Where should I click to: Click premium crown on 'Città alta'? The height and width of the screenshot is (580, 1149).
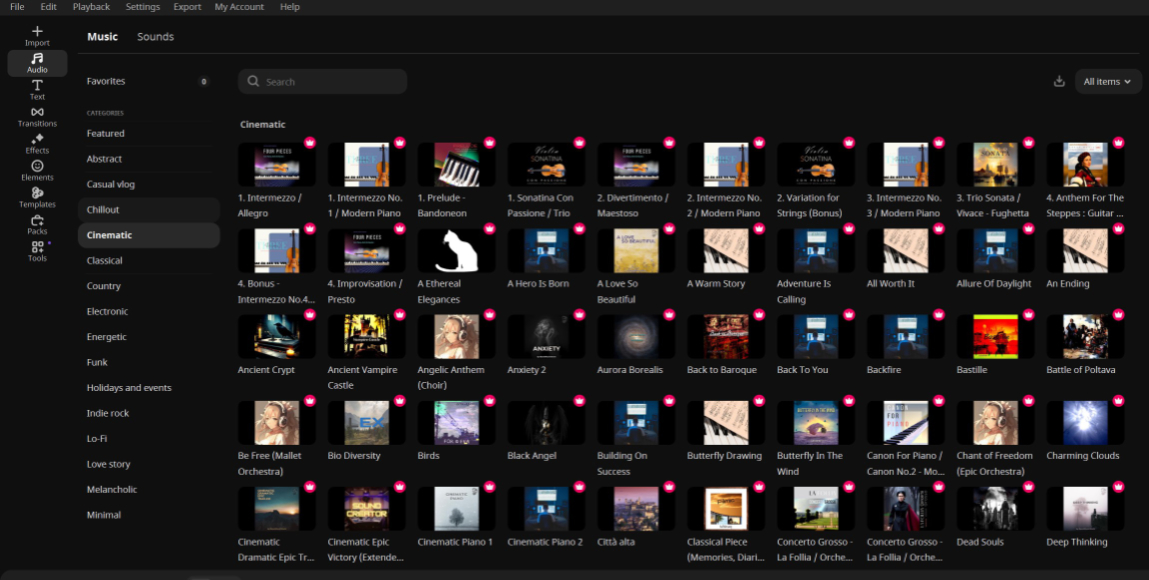[669, 487]
